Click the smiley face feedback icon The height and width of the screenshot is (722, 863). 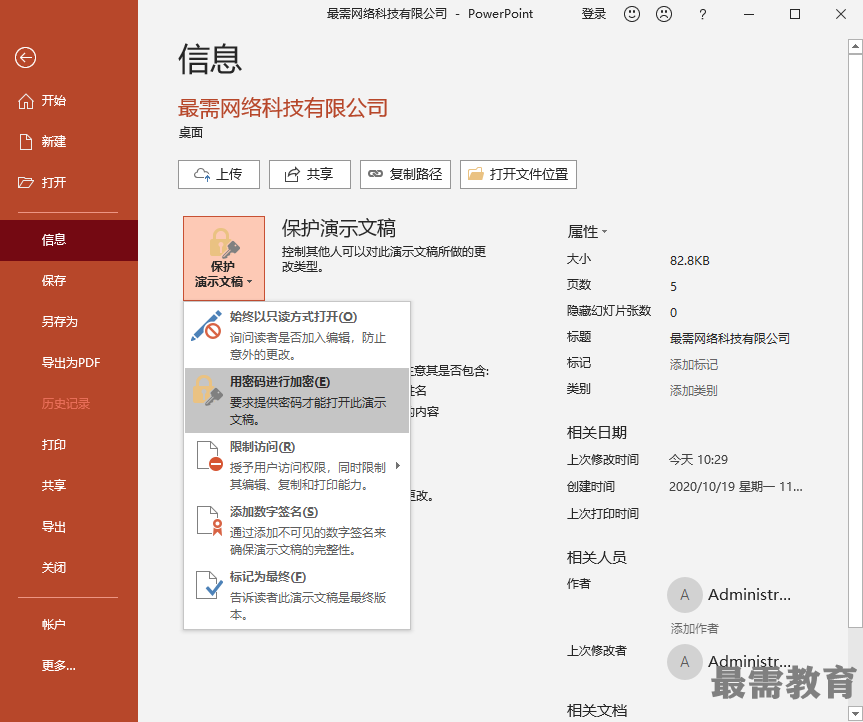point(631,14)
